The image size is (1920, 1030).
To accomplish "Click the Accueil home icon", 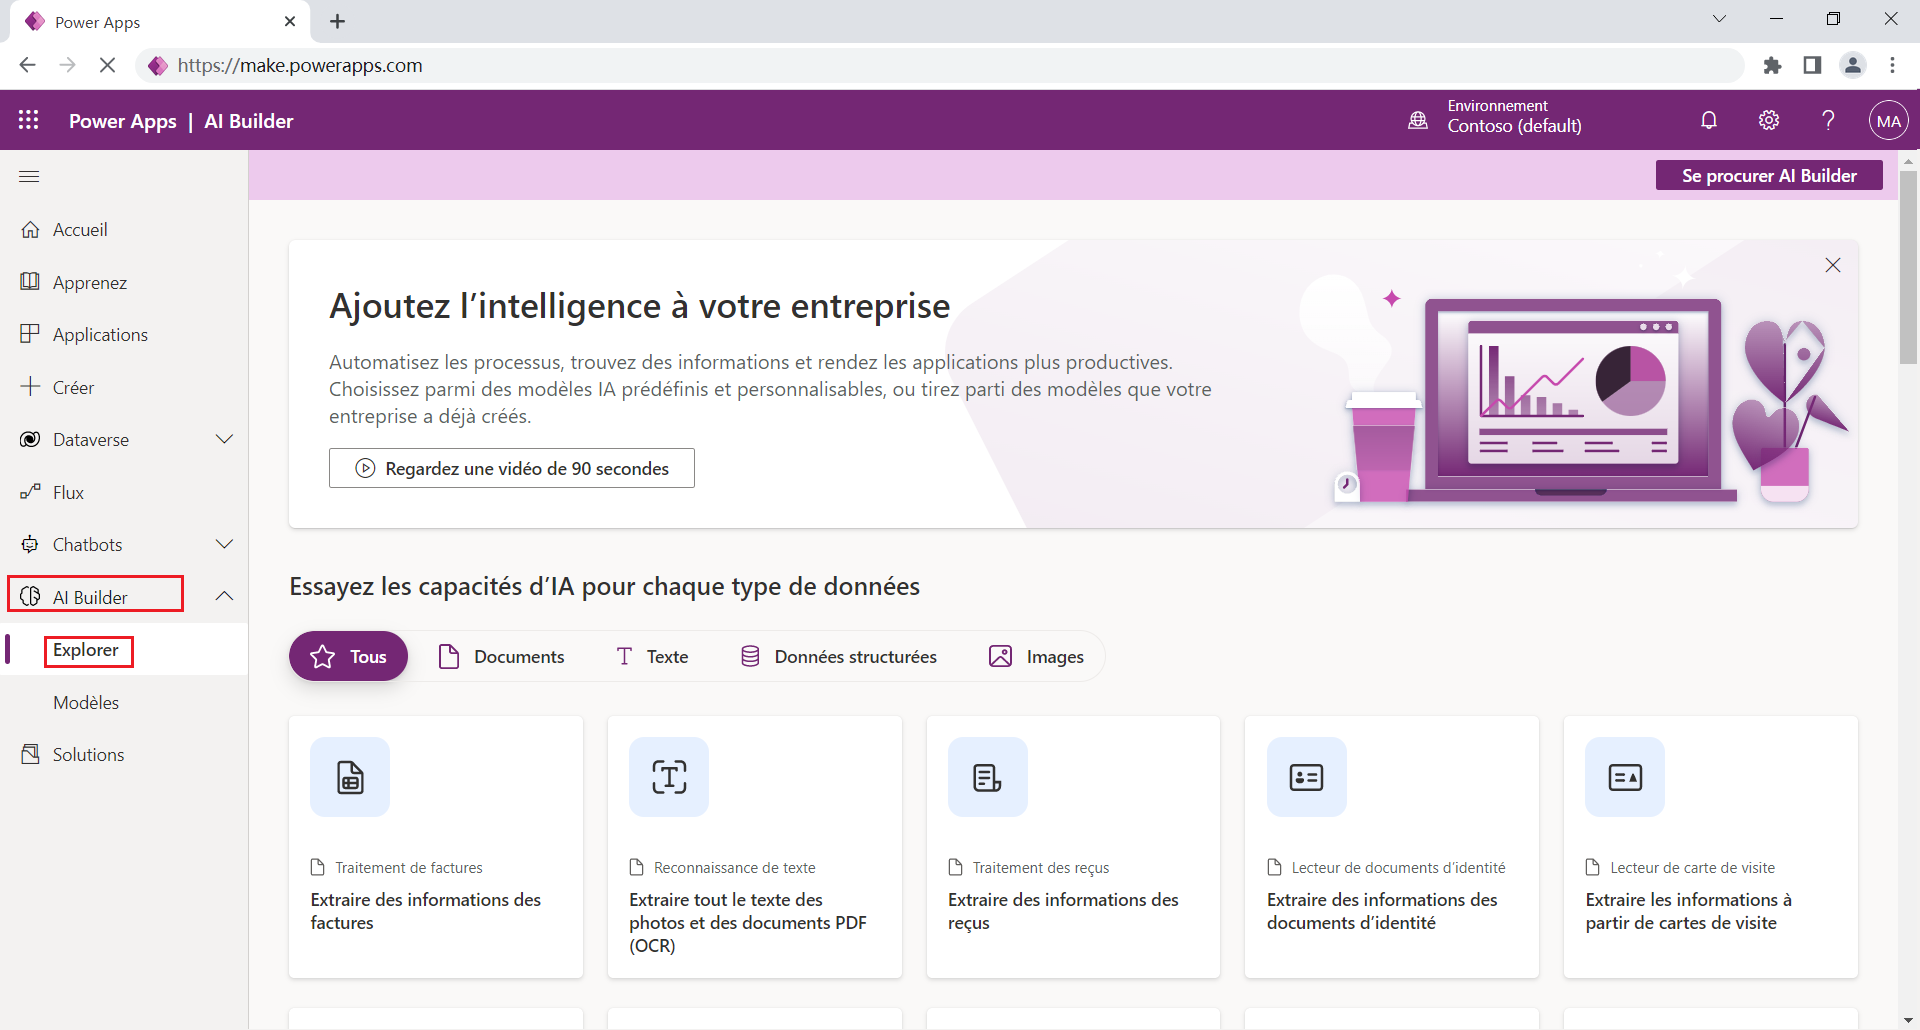I will [x=30, y=229].
